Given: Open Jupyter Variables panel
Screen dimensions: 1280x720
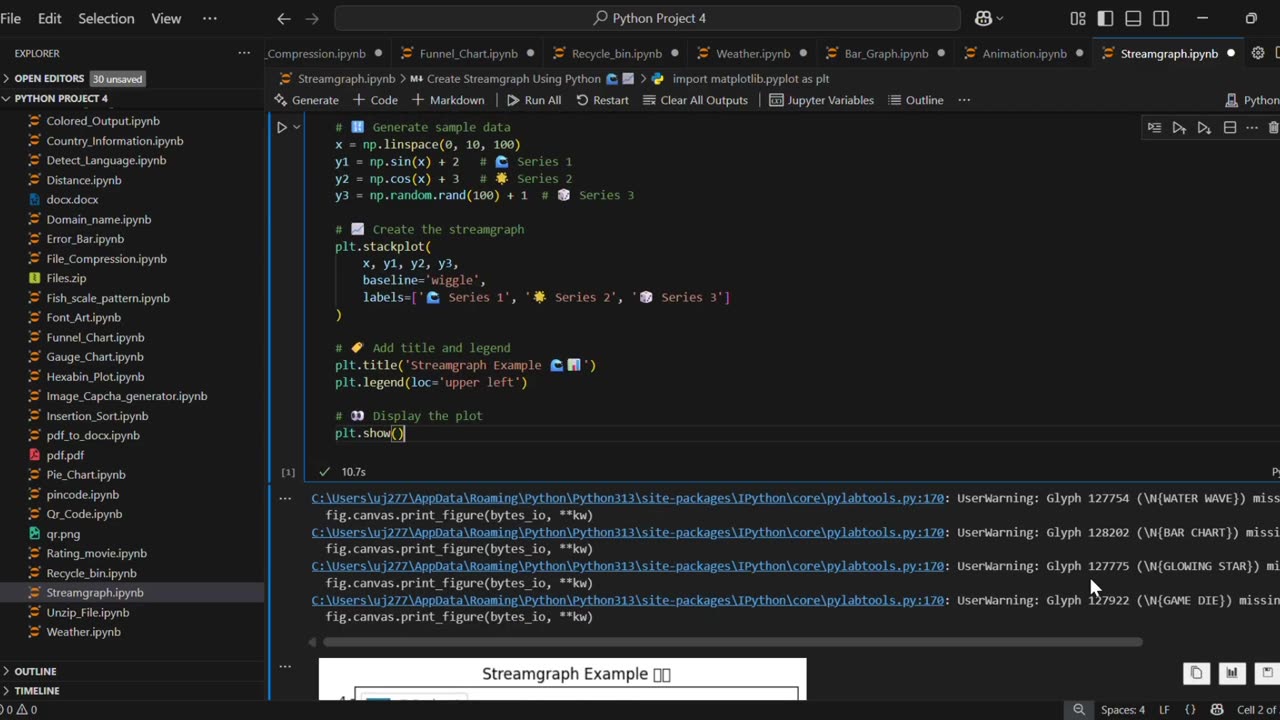Looking at the screenshot, I should pos(821,100).
